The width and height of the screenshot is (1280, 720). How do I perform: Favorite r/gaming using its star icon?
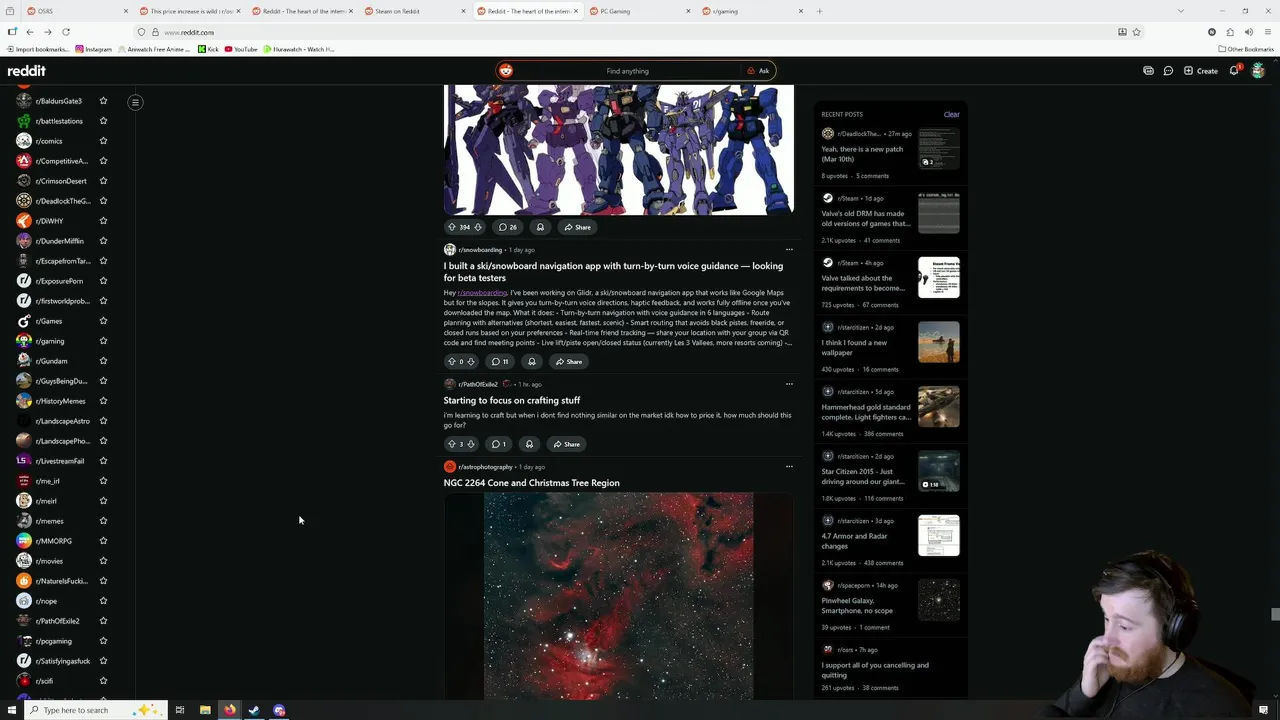click(103, 341)
